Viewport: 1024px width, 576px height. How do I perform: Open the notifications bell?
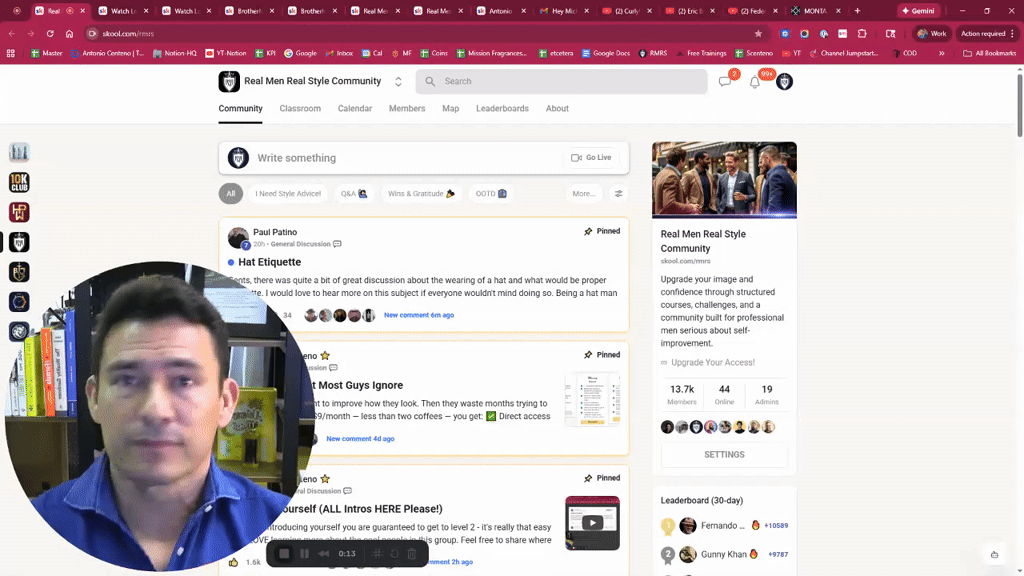click(754, 82)
